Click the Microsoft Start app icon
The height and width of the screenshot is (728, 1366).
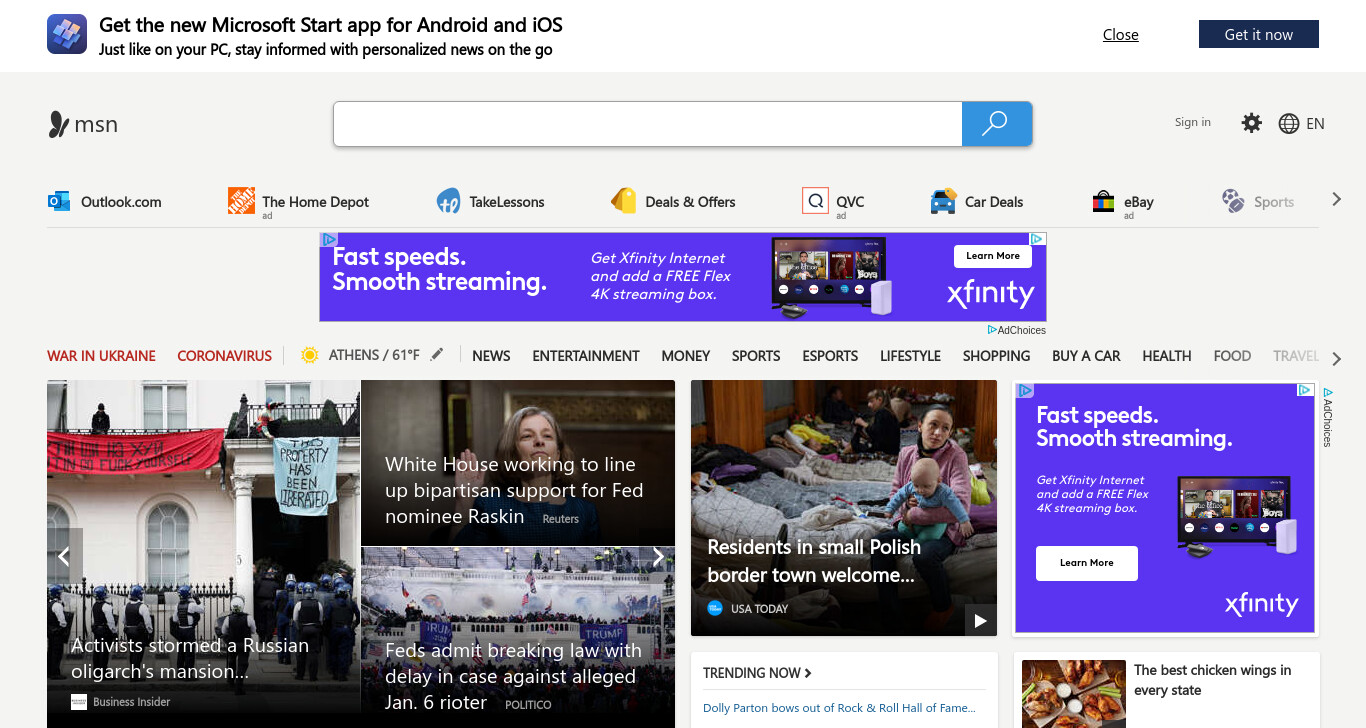pyautogui.click(x=67, y=34)
